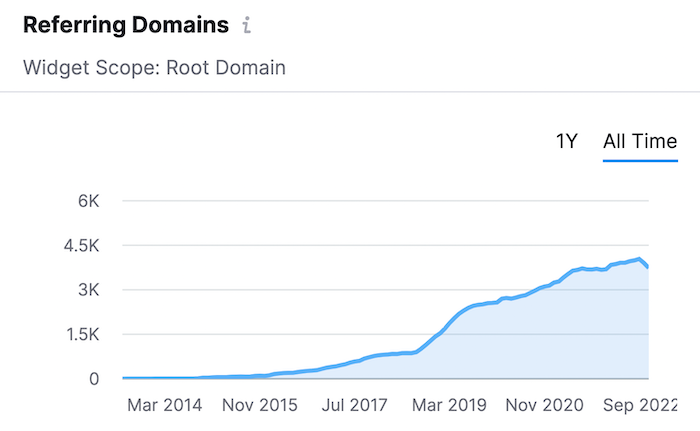Click the chart line's highest peak
Screen dimensions: 700x431
638,258
